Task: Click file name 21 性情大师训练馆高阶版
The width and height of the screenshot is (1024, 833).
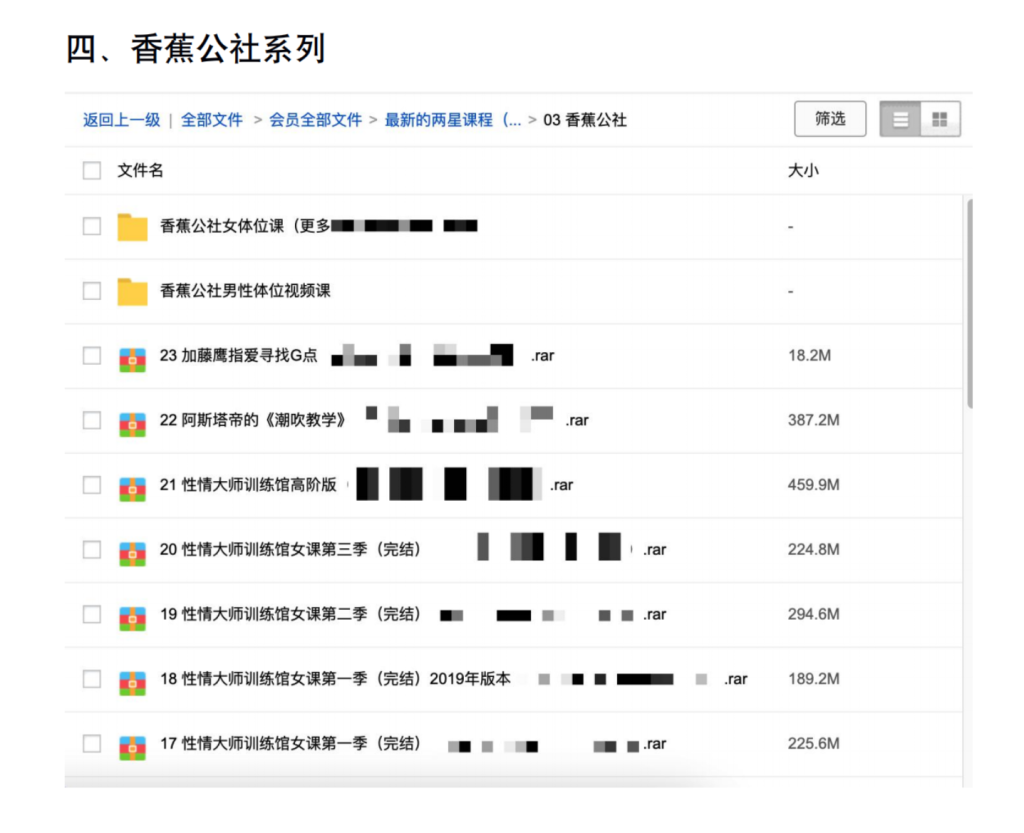Action: [366, 485]
